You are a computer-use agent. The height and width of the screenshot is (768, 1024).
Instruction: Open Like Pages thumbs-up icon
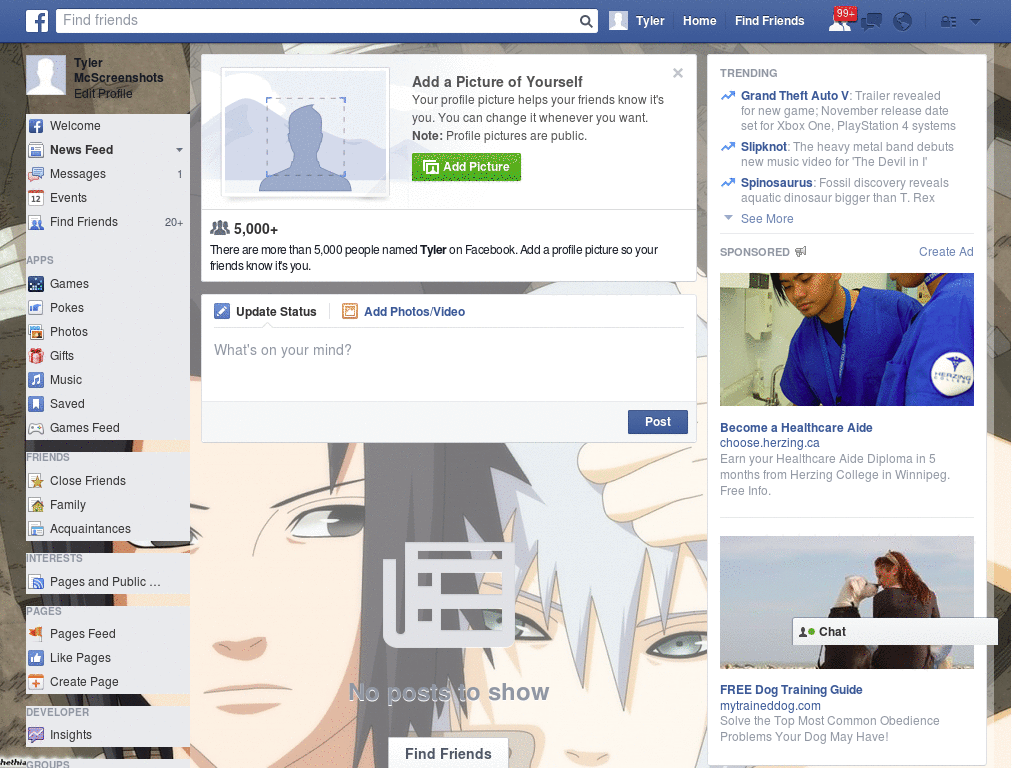[36, 658]
